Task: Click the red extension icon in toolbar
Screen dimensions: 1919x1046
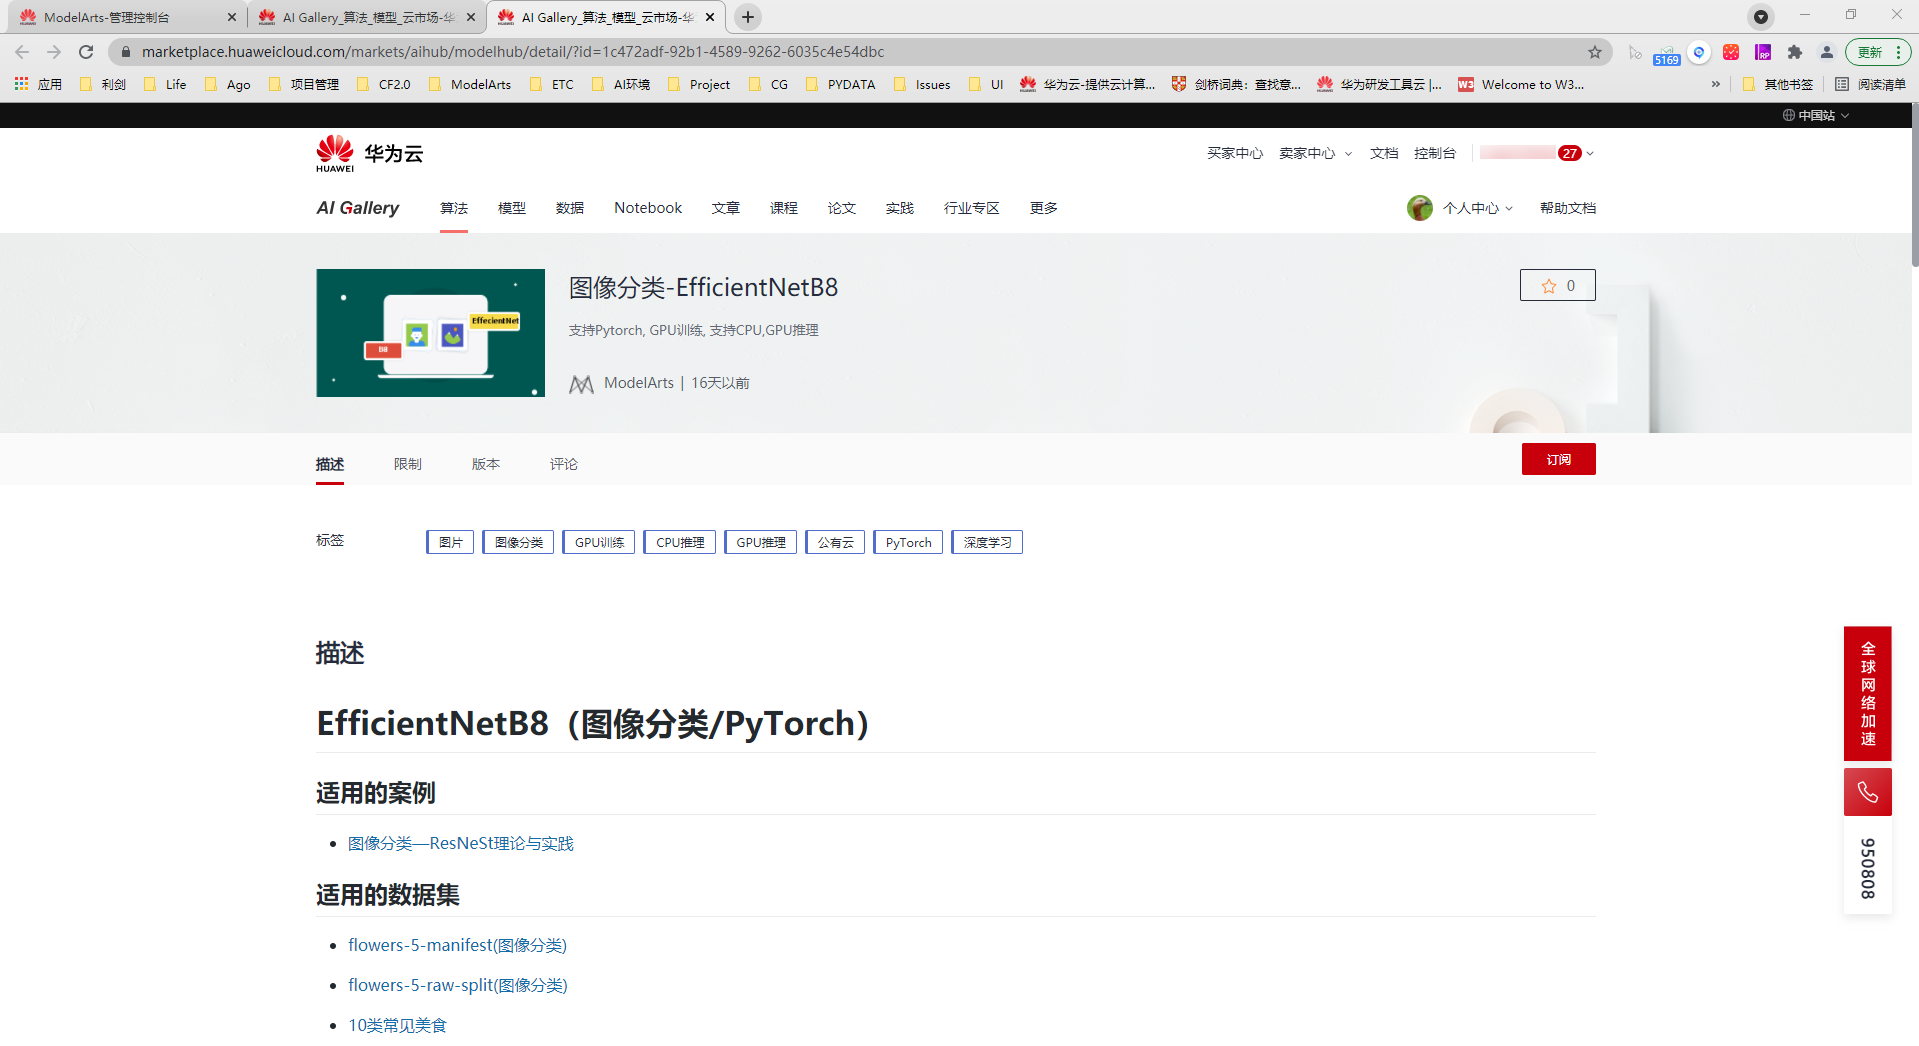Action: [x=1731, y=52]
